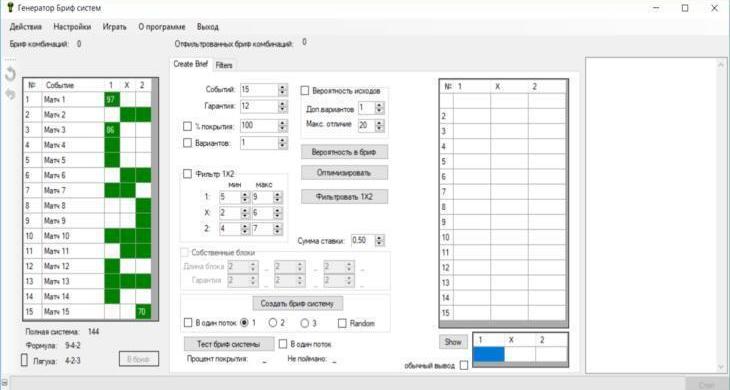Click green cell 97 in Матч 1 row
730x390 pixels.
point(112,100)
